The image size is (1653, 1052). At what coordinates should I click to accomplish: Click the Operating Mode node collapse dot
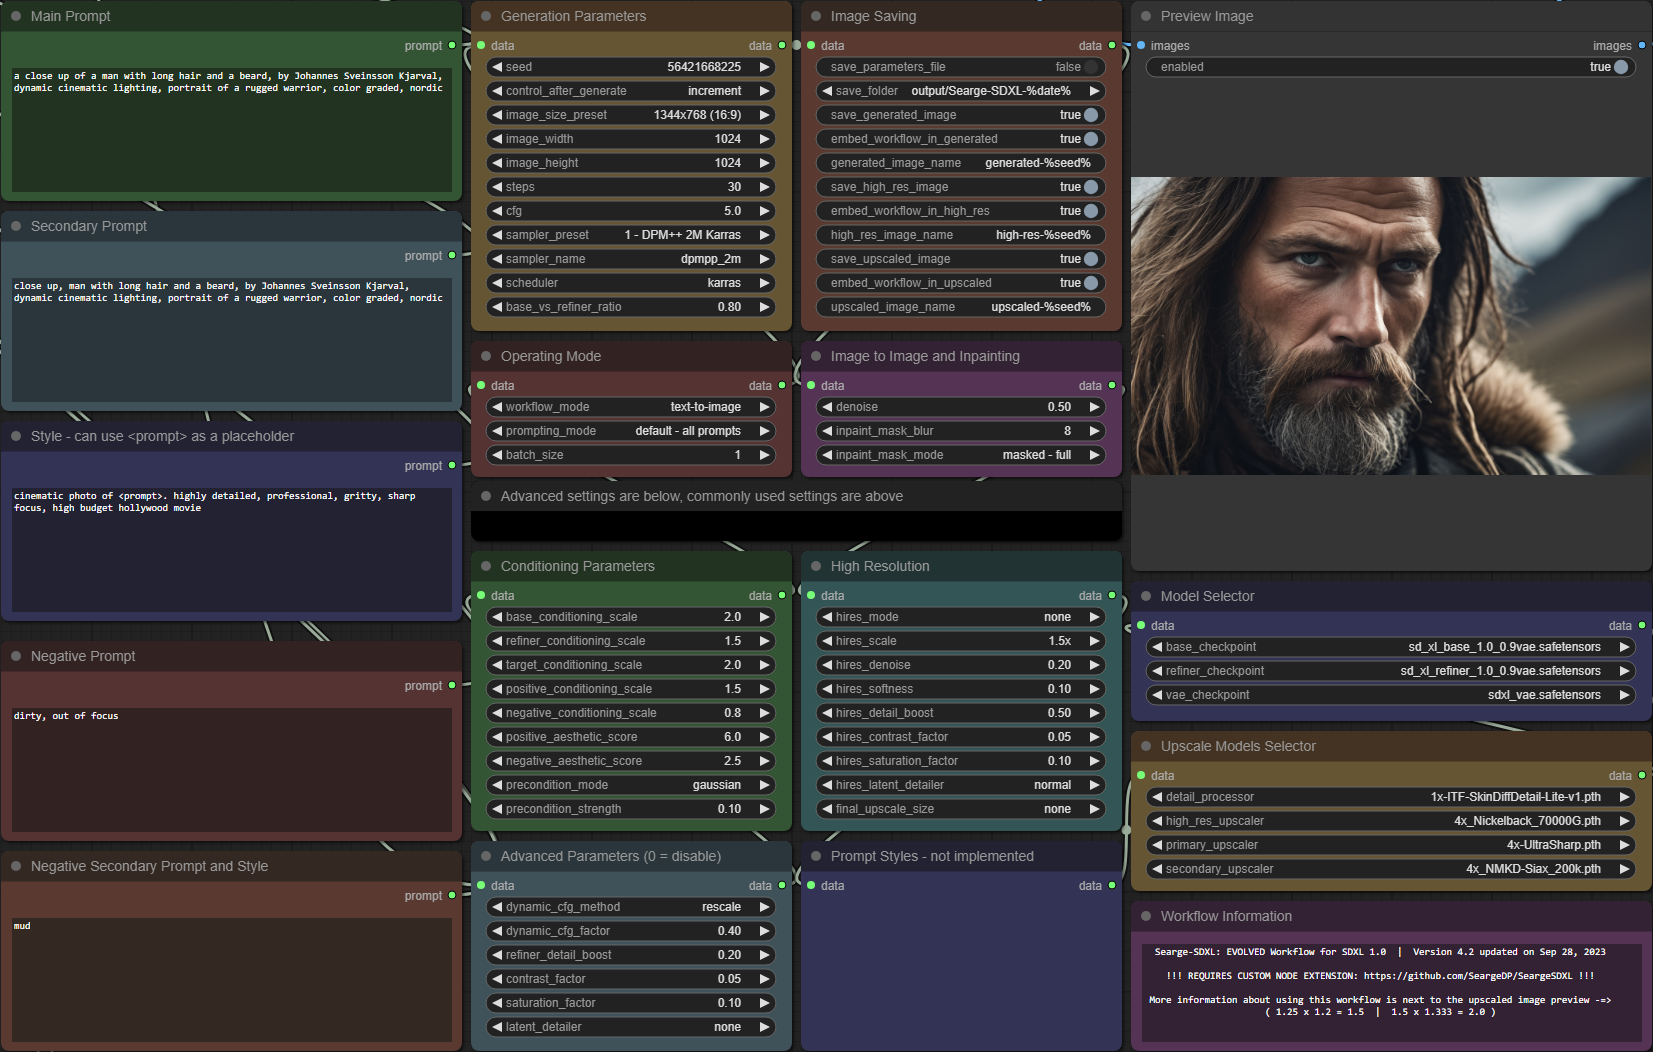(x=486, y=356)
